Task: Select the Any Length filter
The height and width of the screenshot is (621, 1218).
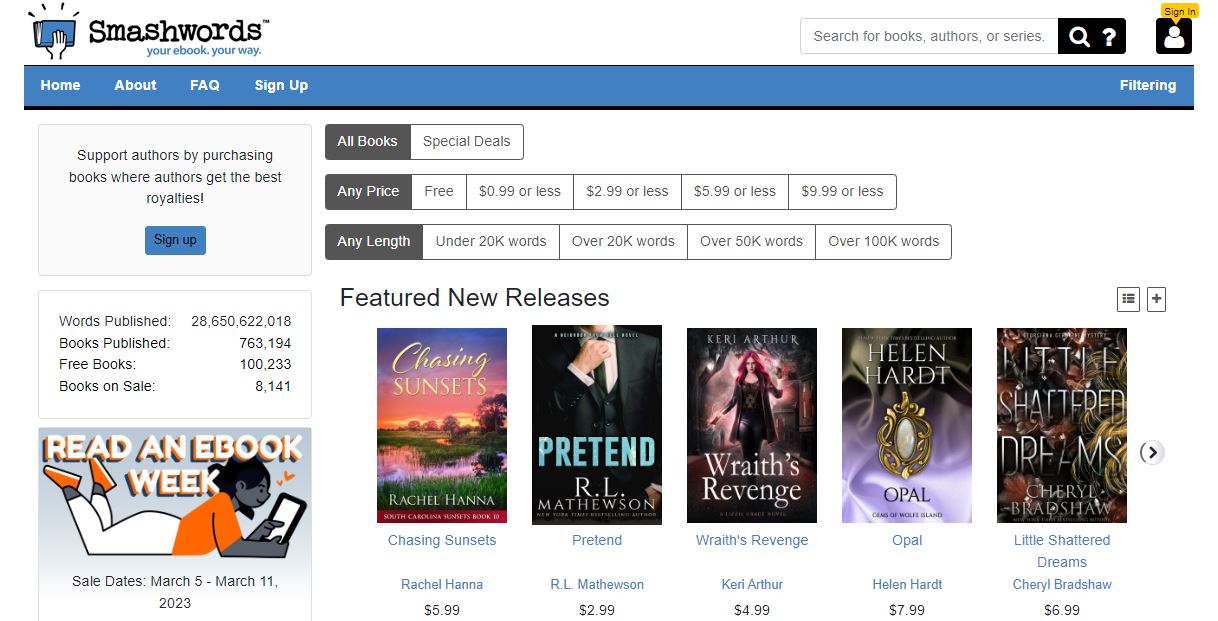Action: (374, 242)
